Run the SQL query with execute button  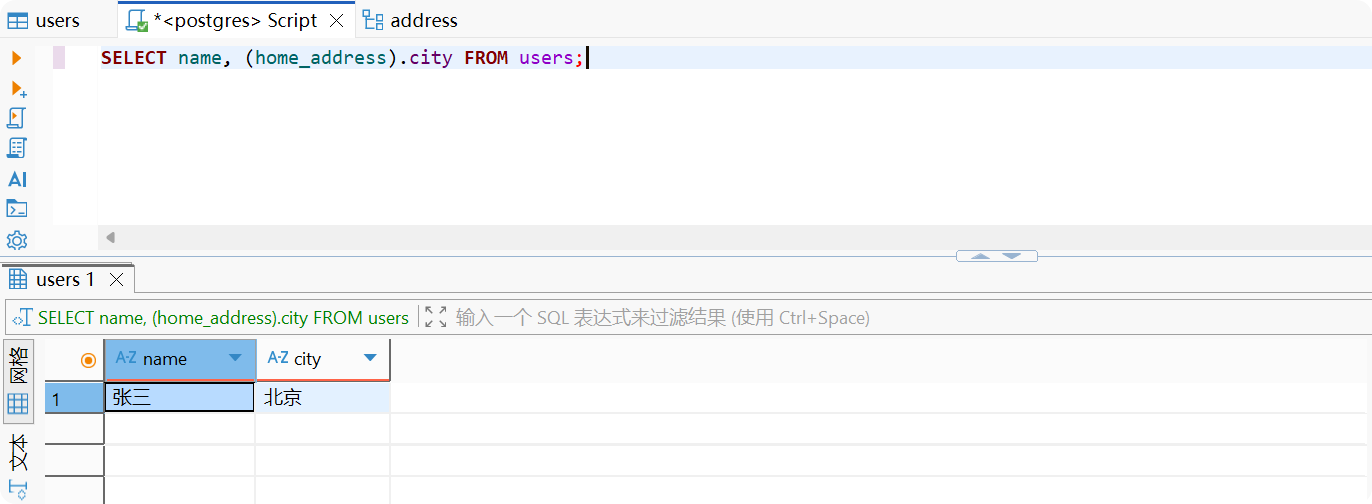[x=17, y=58]
